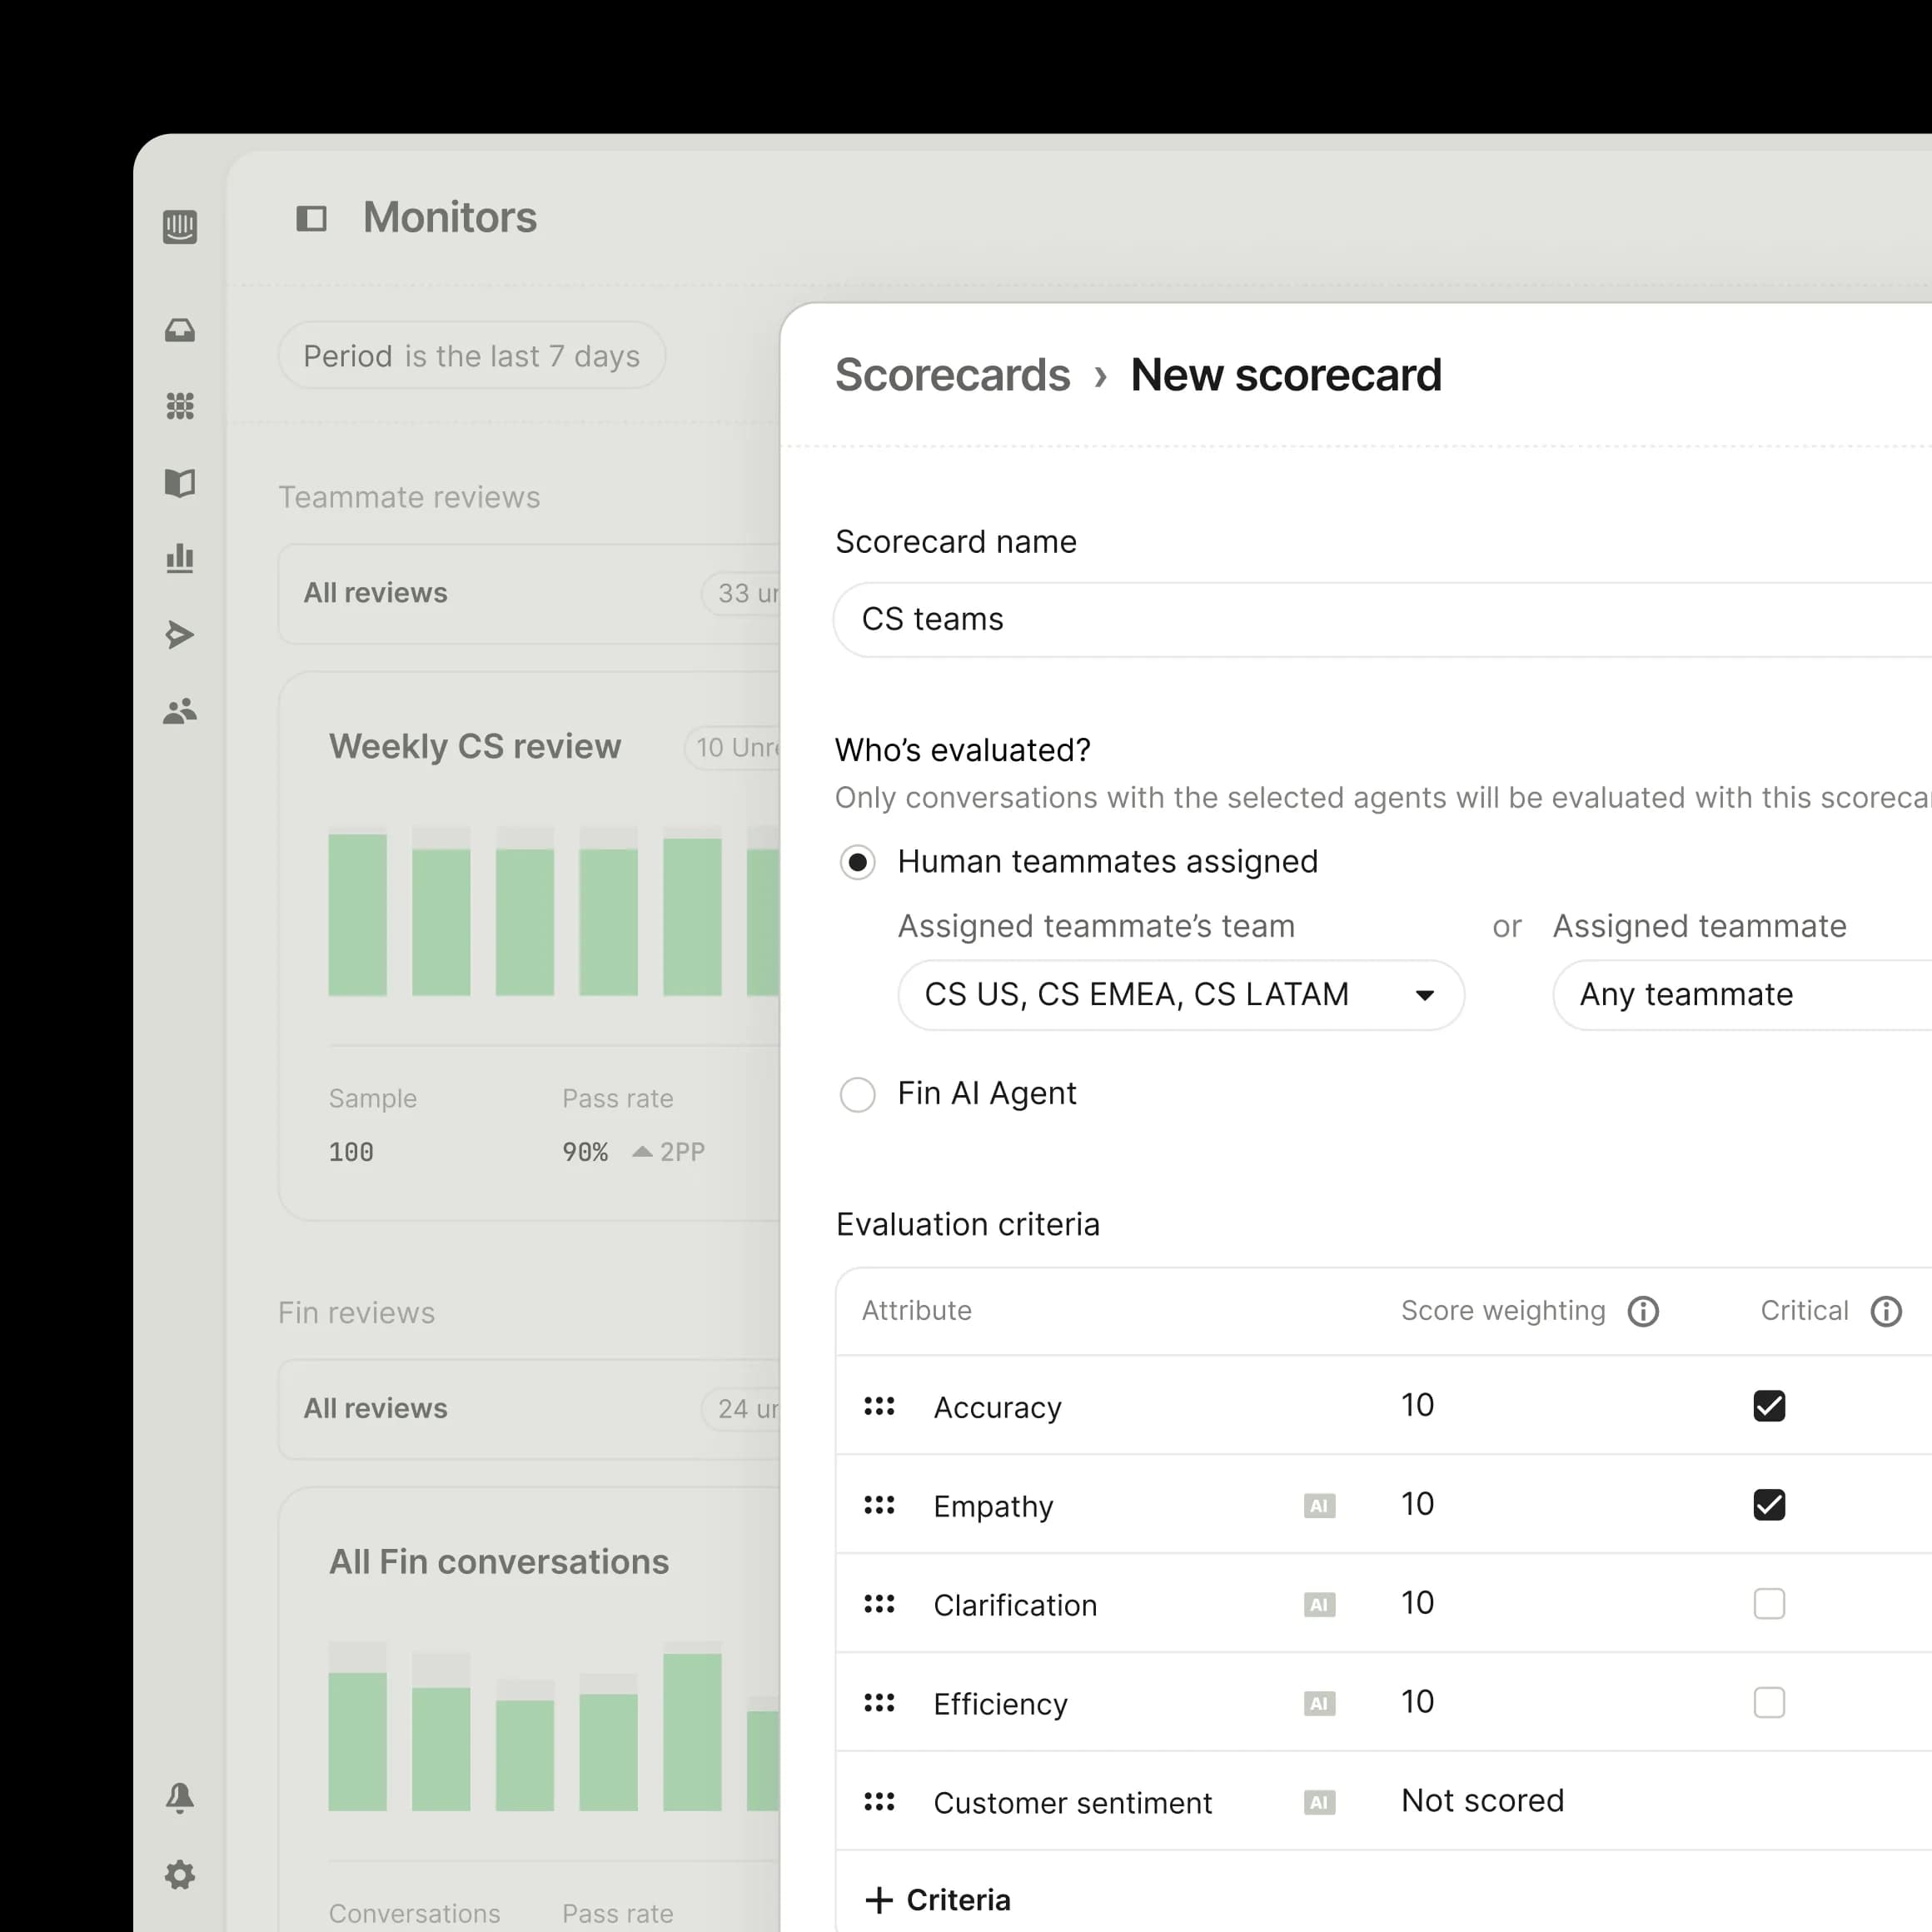Click New scorecard breadcrumb title
Image resolution: width=1932 pixels, height=1932 pixels.
tap(1286, 375)
